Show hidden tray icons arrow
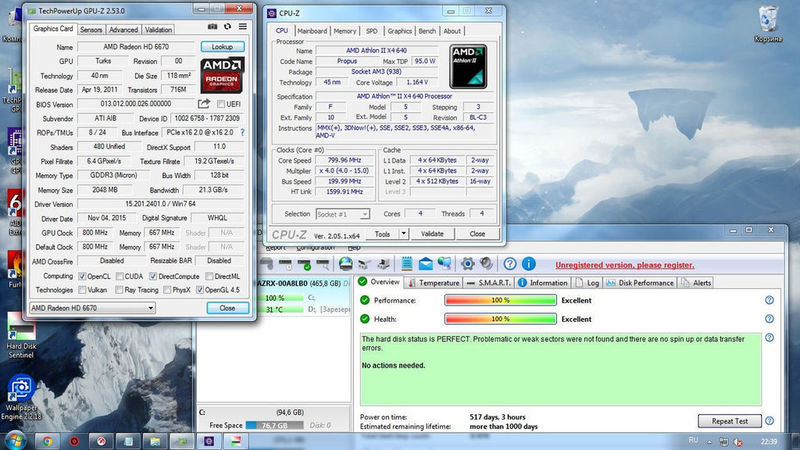The height and width of the screenshot is (450, 800). (709, 441)
